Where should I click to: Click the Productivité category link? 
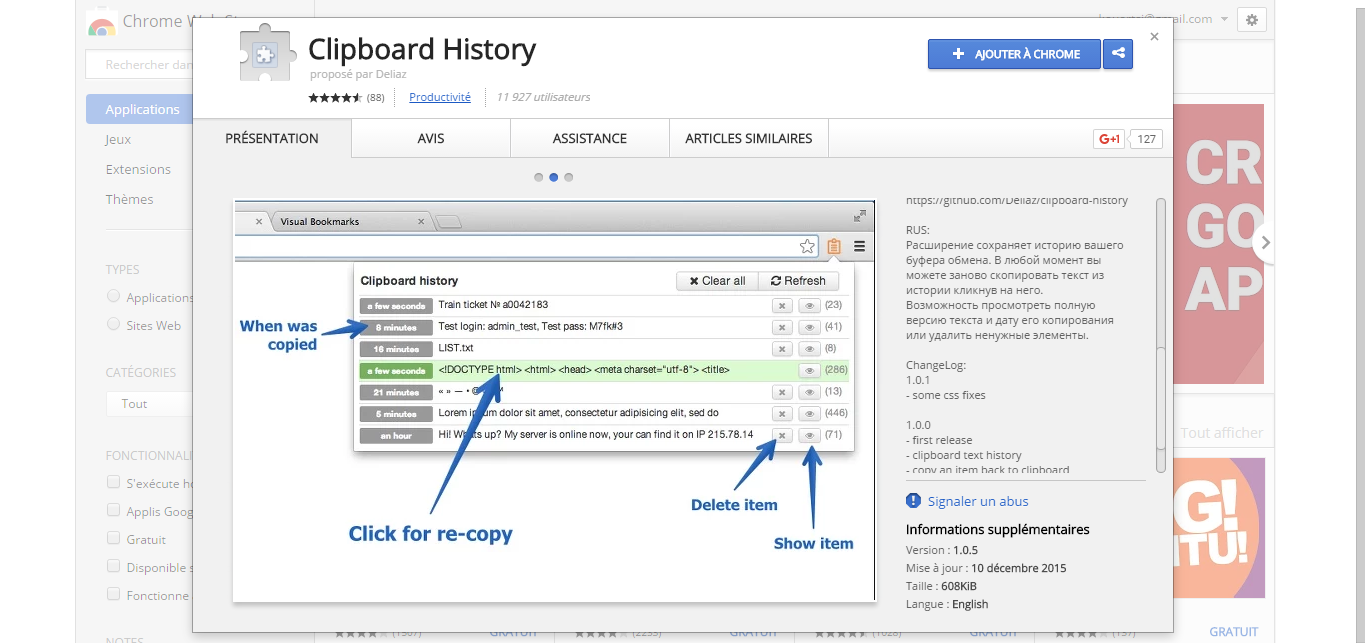[x=440, y=98]
